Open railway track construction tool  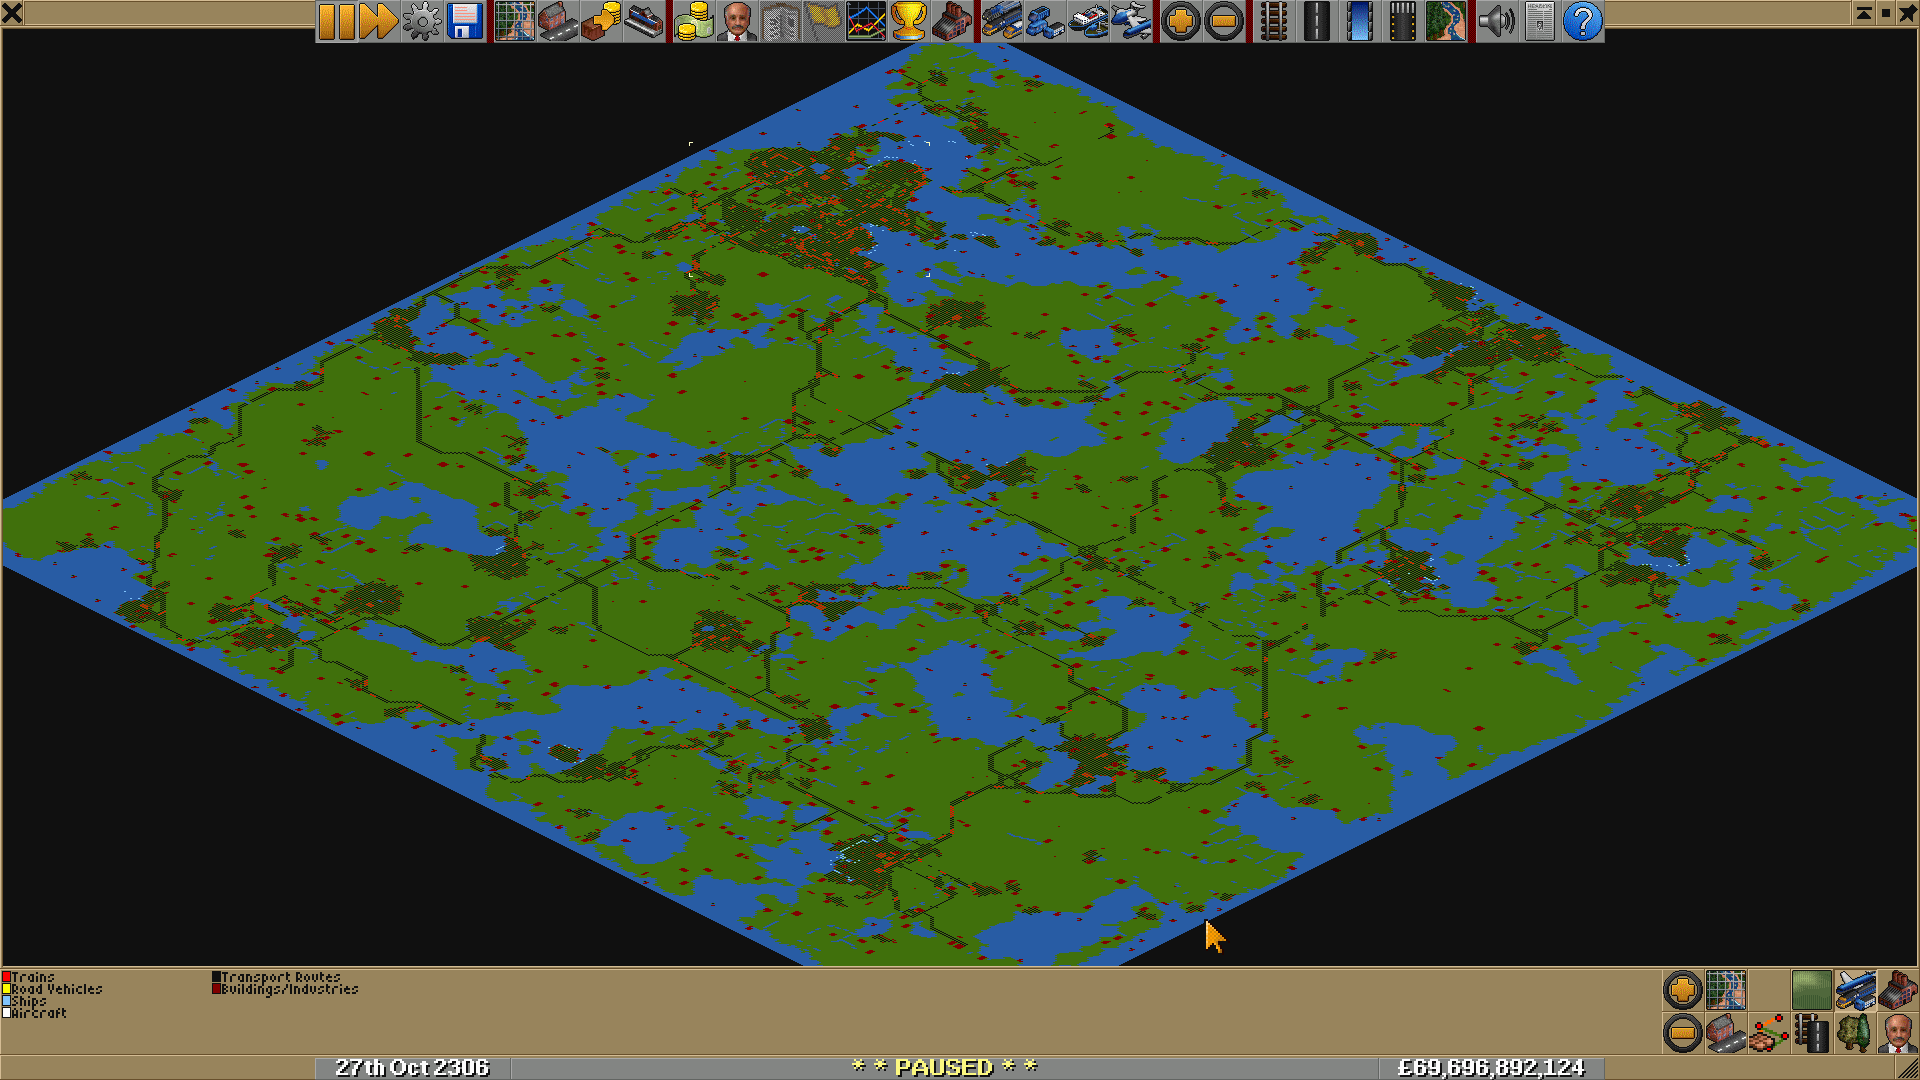(x=1273, y=21)
